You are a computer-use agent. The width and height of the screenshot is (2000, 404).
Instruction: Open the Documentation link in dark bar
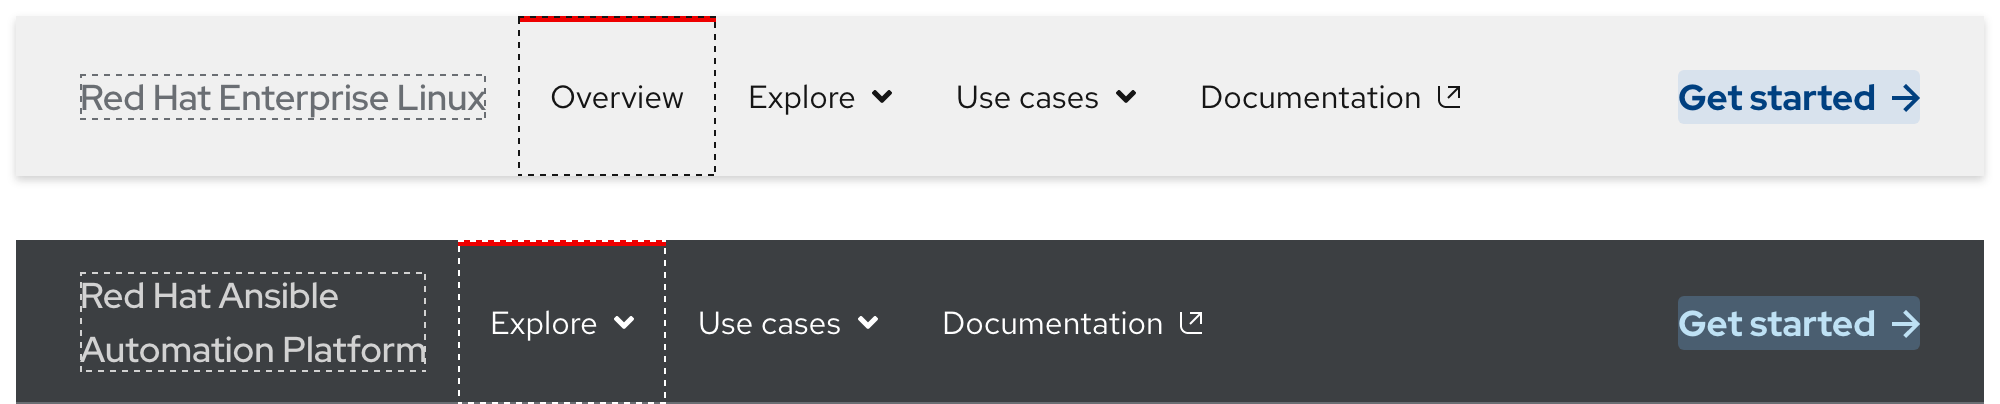[x=1052, y=324]
